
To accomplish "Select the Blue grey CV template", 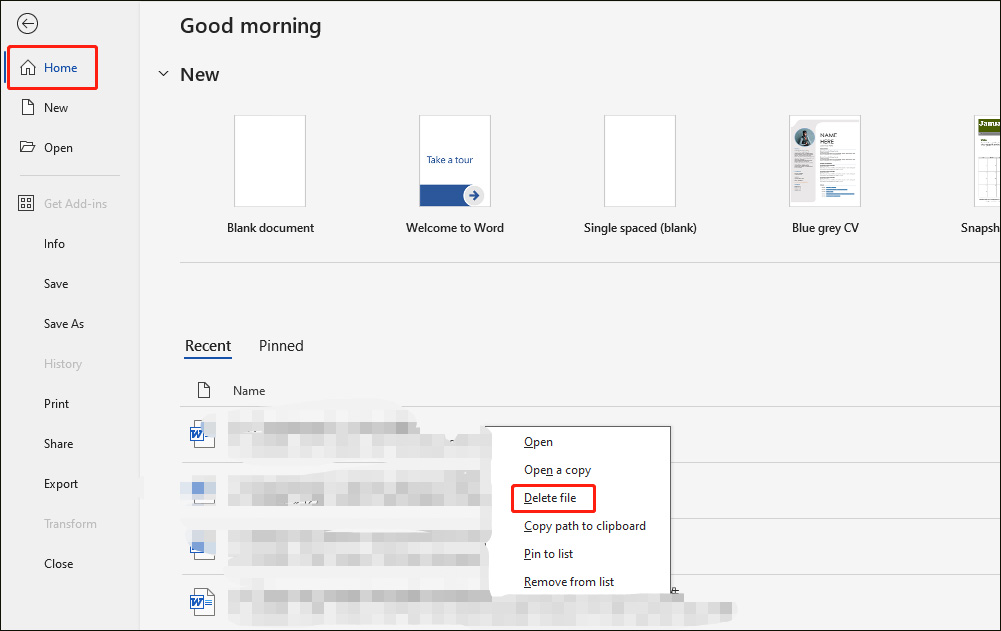I will 824,160.
